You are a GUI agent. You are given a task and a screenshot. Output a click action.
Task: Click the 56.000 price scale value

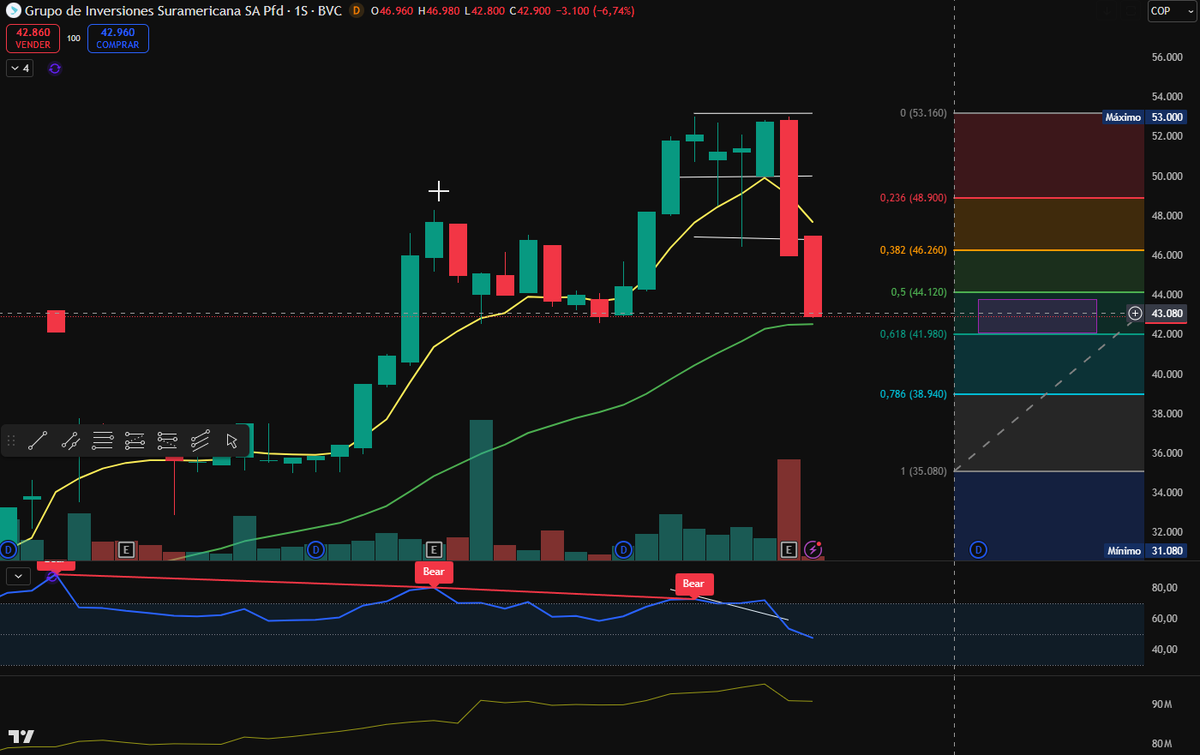pos(1167,57)
